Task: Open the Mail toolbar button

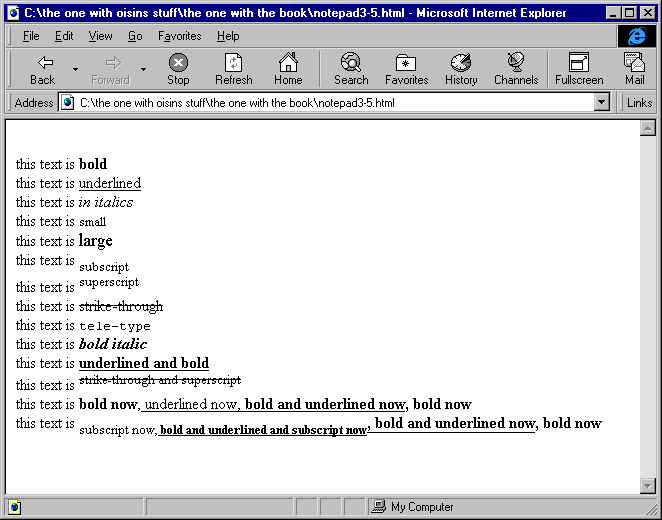Action: click(x=635, y=69)
